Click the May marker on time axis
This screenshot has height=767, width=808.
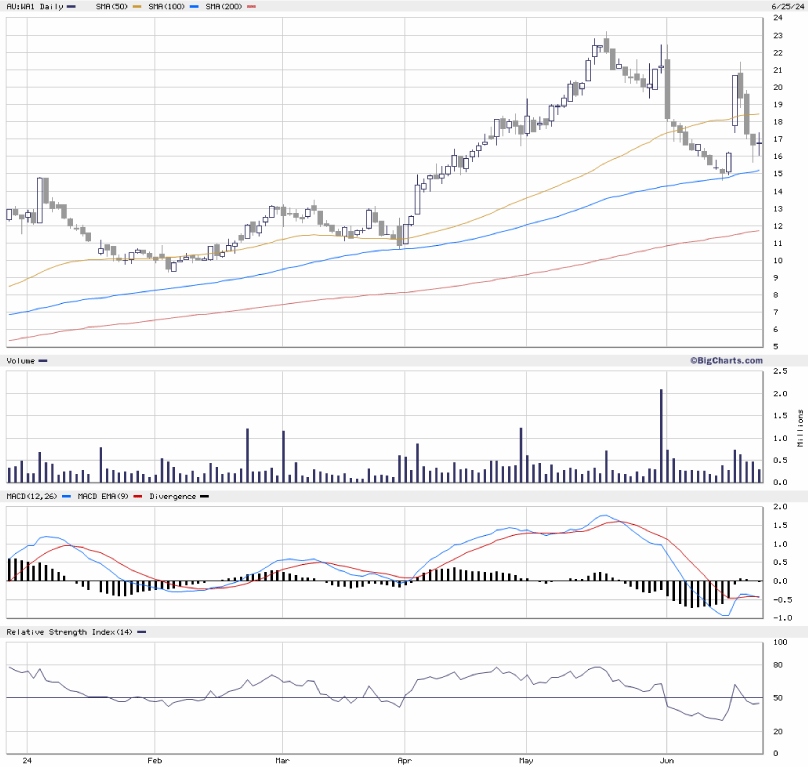click(x=527, y=760)
